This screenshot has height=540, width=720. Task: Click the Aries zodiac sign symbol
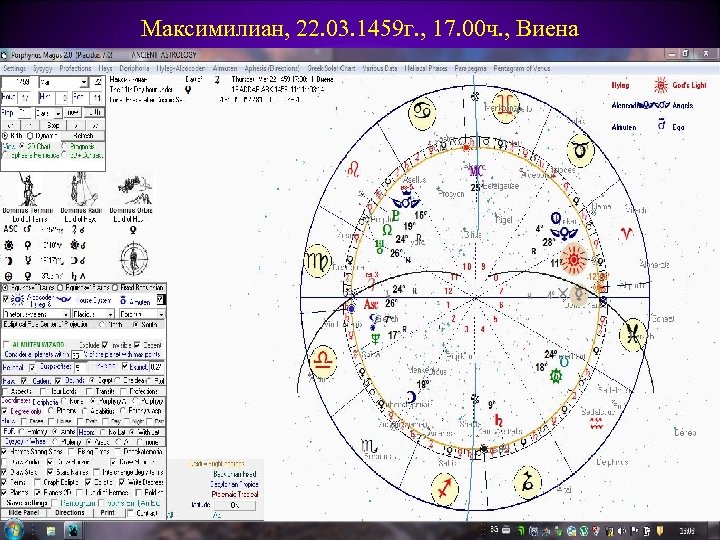coord(626,233)
